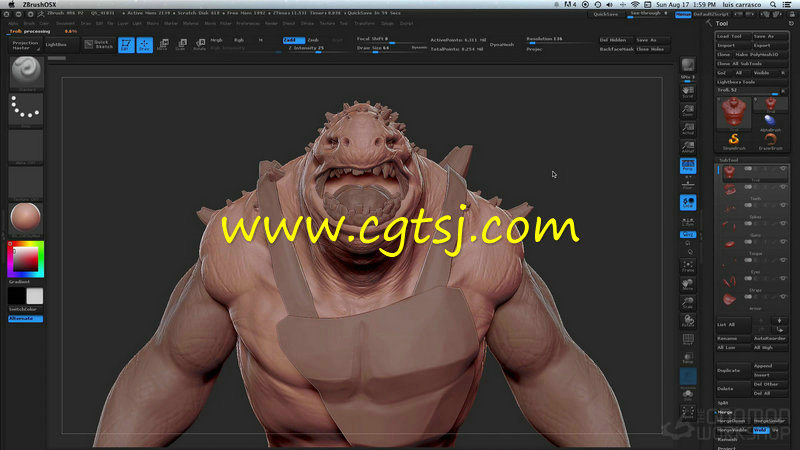Click the right shelf Scale view icon
800x450 pixels.
click(x=688, y=303)
